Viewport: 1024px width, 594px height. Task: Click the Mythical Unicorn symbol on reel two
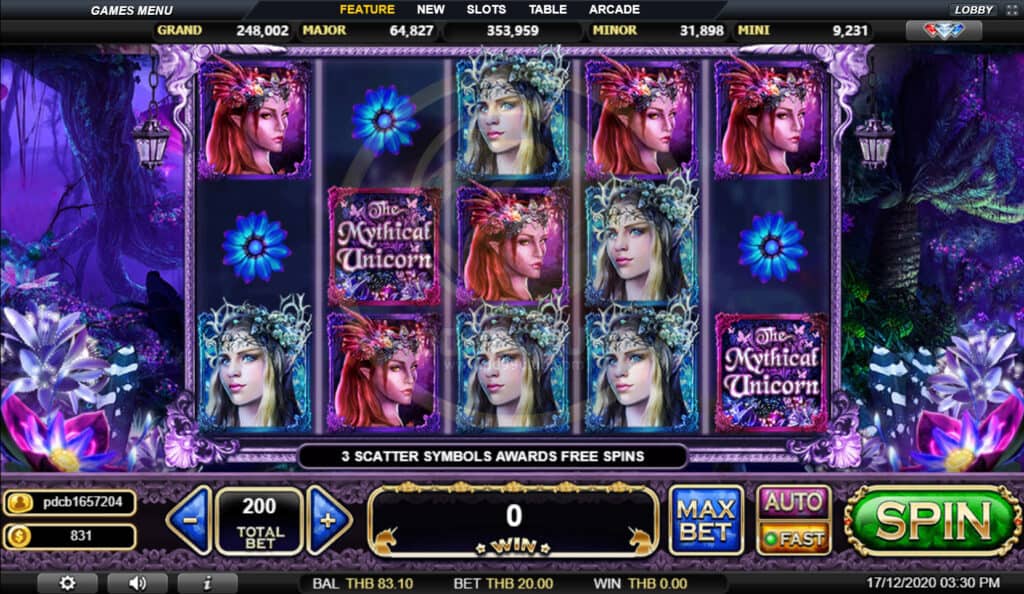coord(385,246)
